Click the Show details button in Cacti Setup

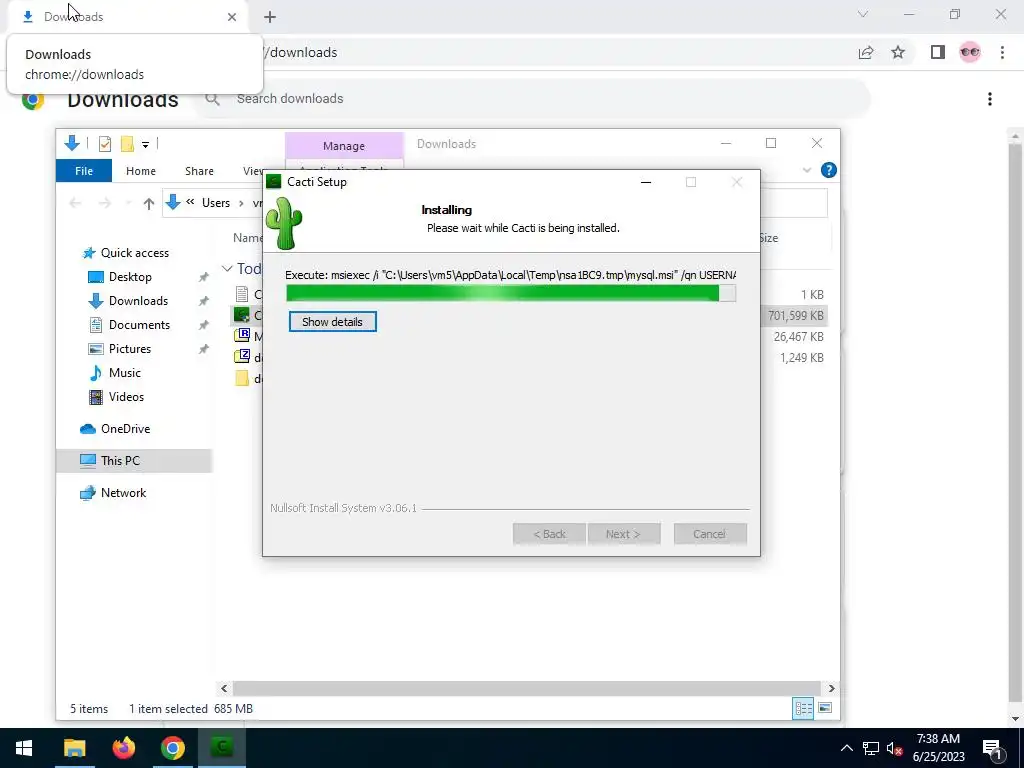tap(332, 322)
